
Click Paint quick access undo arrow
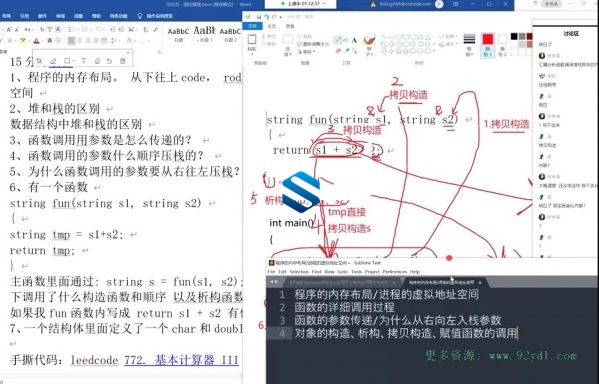point(267,17)
